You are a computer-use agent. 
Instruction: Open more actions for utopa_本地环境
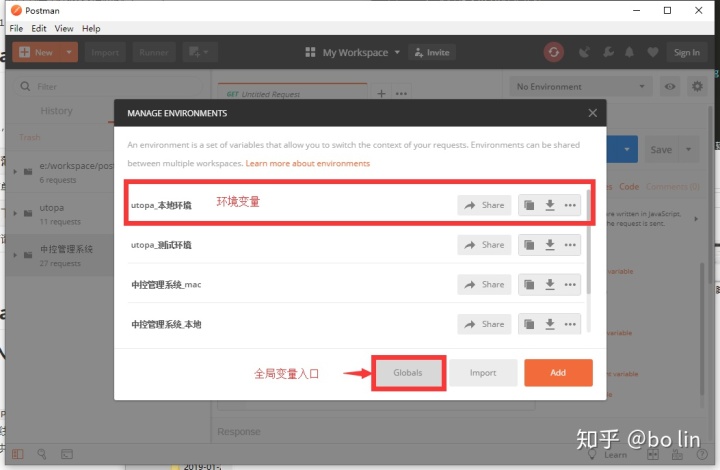[570, 205]
